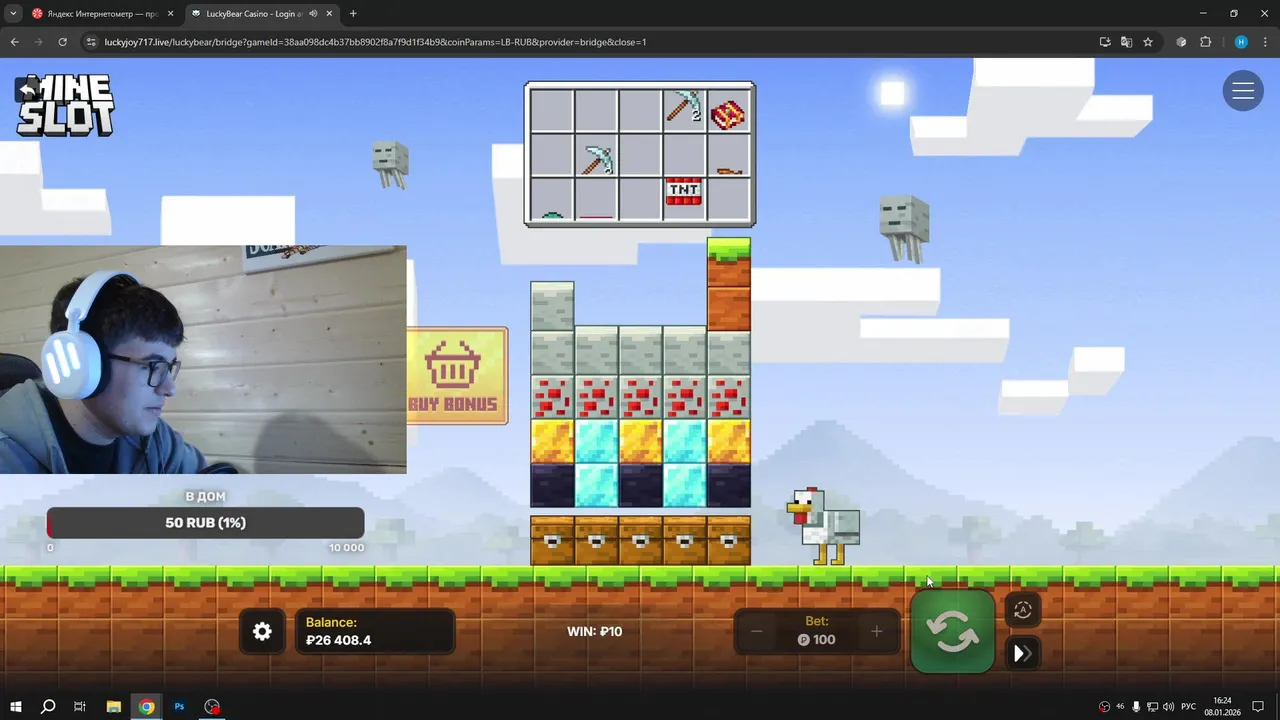Go back in browser history
Screen dimensions: 1280x720
tap(14, 42)
